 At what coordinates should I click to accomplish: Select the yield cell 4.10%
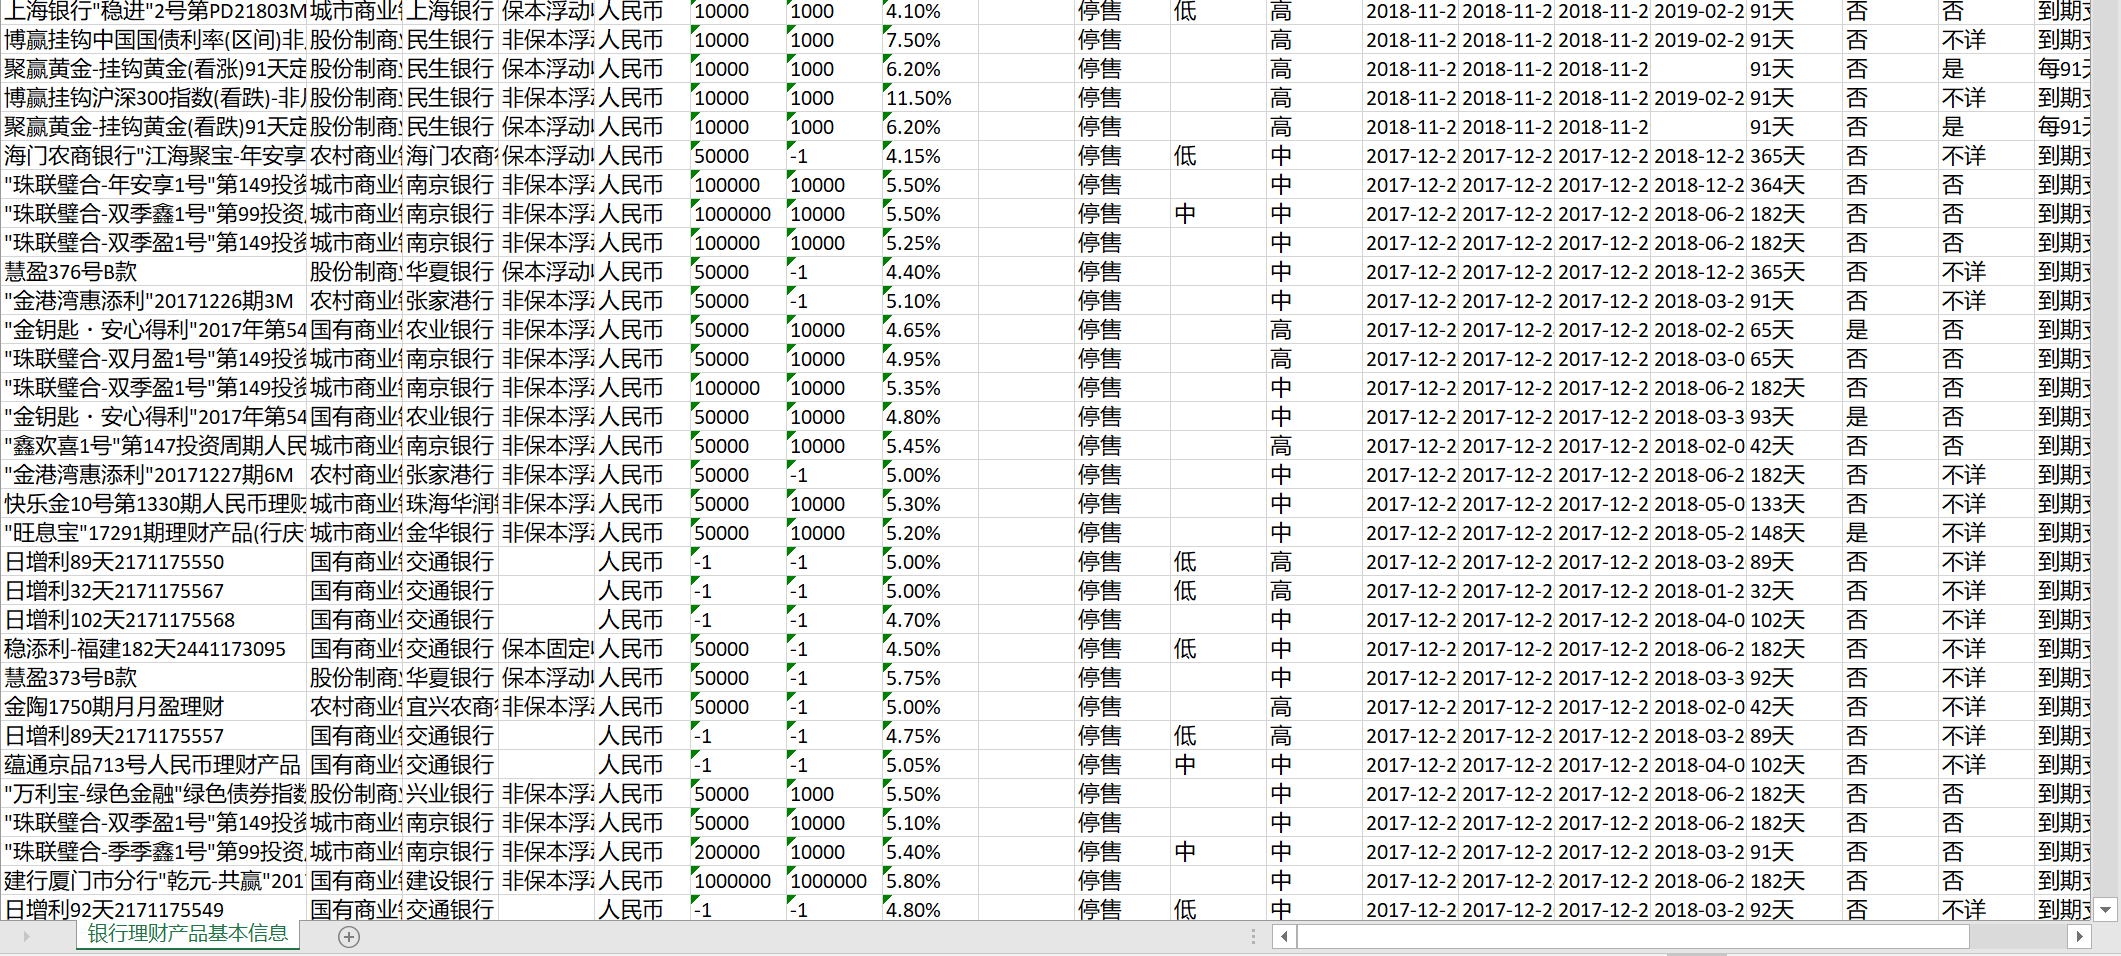pos(929,11)
